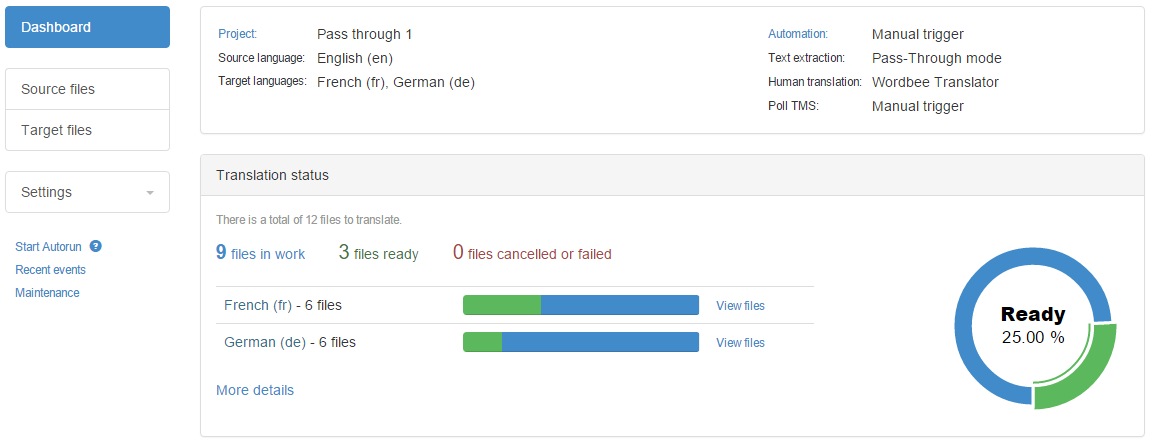Screen dimensions: 1156x447
Task: View files for German translation
Action: pos(740,343)
